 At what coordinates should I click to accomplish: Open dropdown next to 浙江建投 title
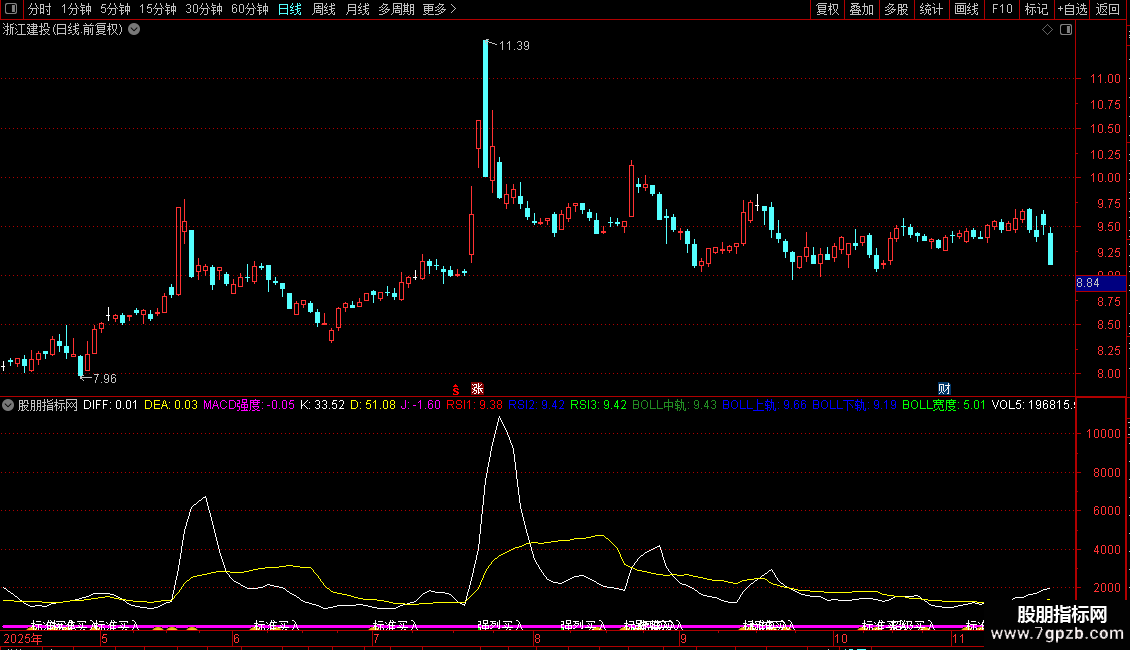click(134, 30)
